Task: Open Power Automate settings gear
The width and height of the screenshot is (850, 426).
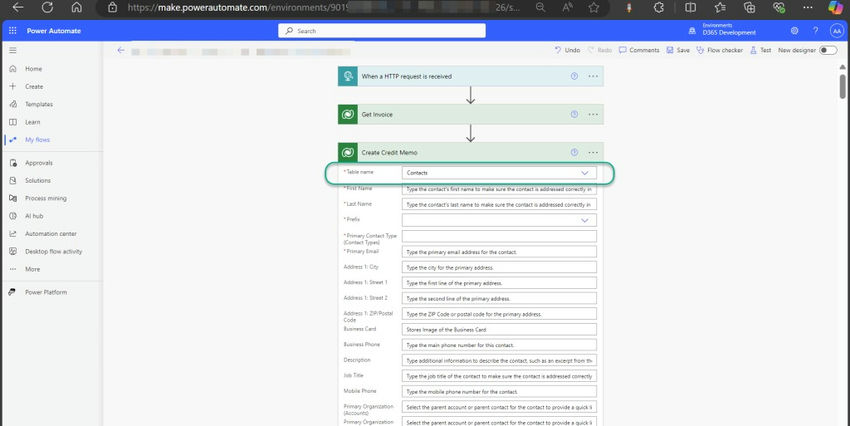Action: point(794,31)
